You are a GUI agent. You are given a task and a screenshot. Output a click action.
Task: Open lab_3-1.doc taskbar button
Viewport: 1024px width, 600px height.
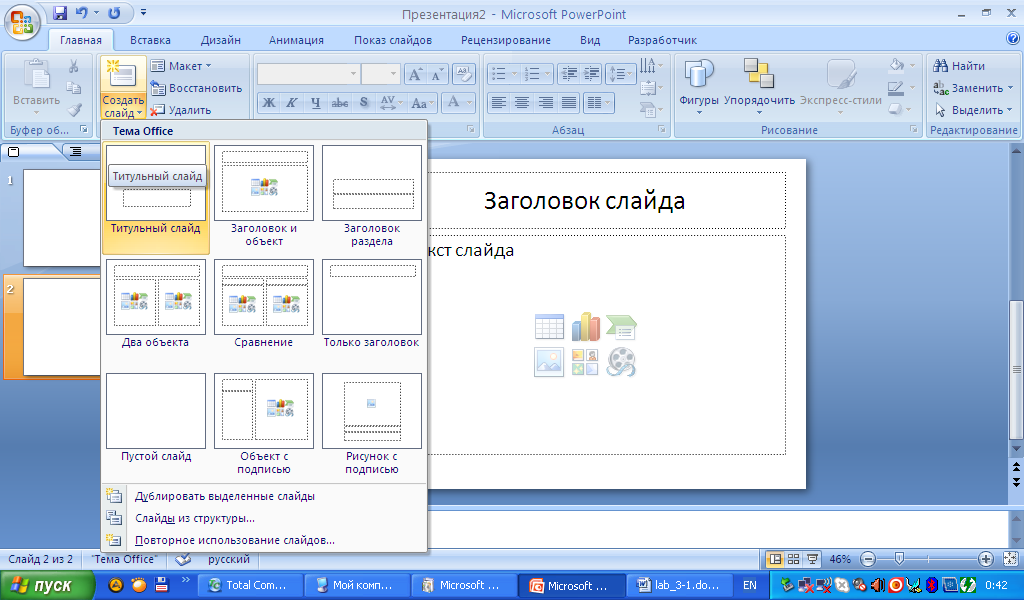[x=680, y=586]
